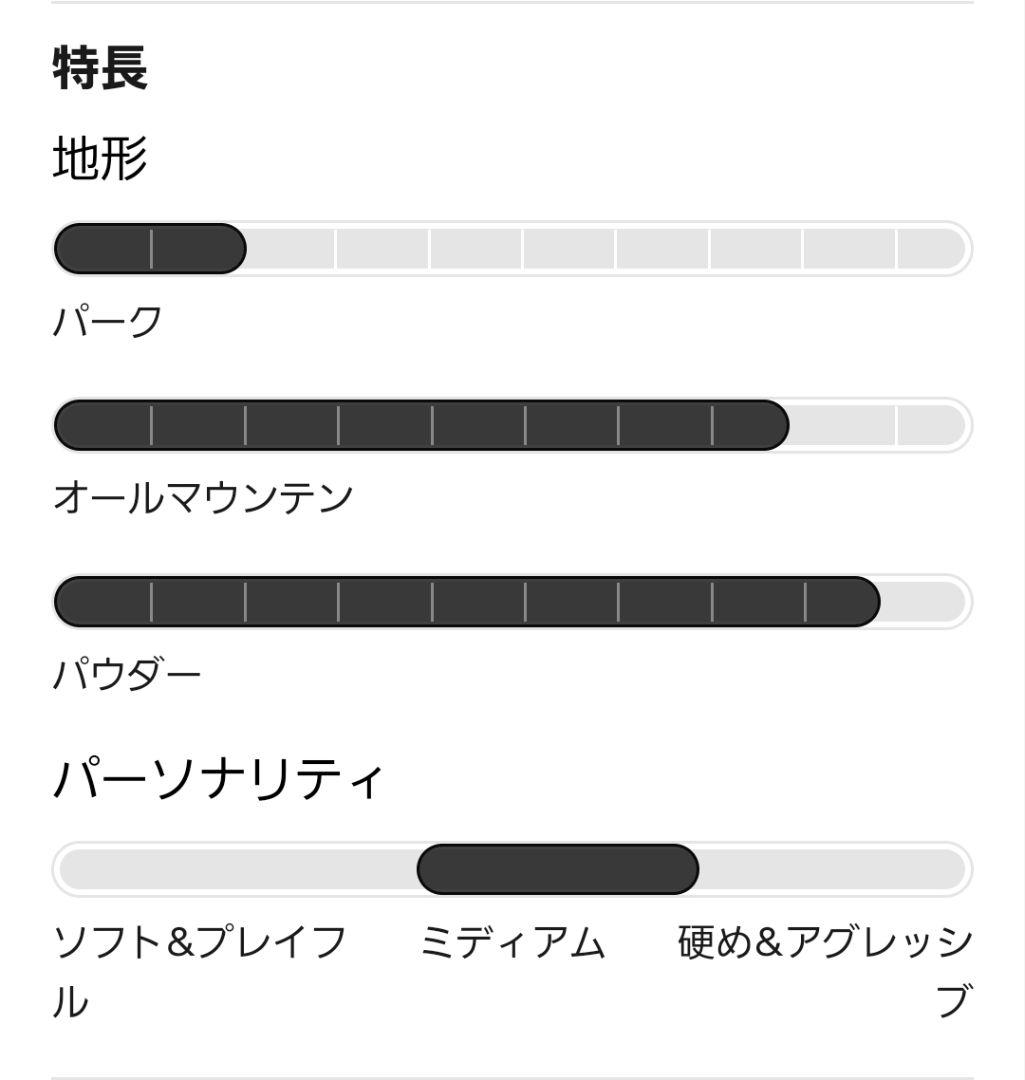Select the パウダー label text
This screenshot has height=1080, width=1025.
[127, 675]
